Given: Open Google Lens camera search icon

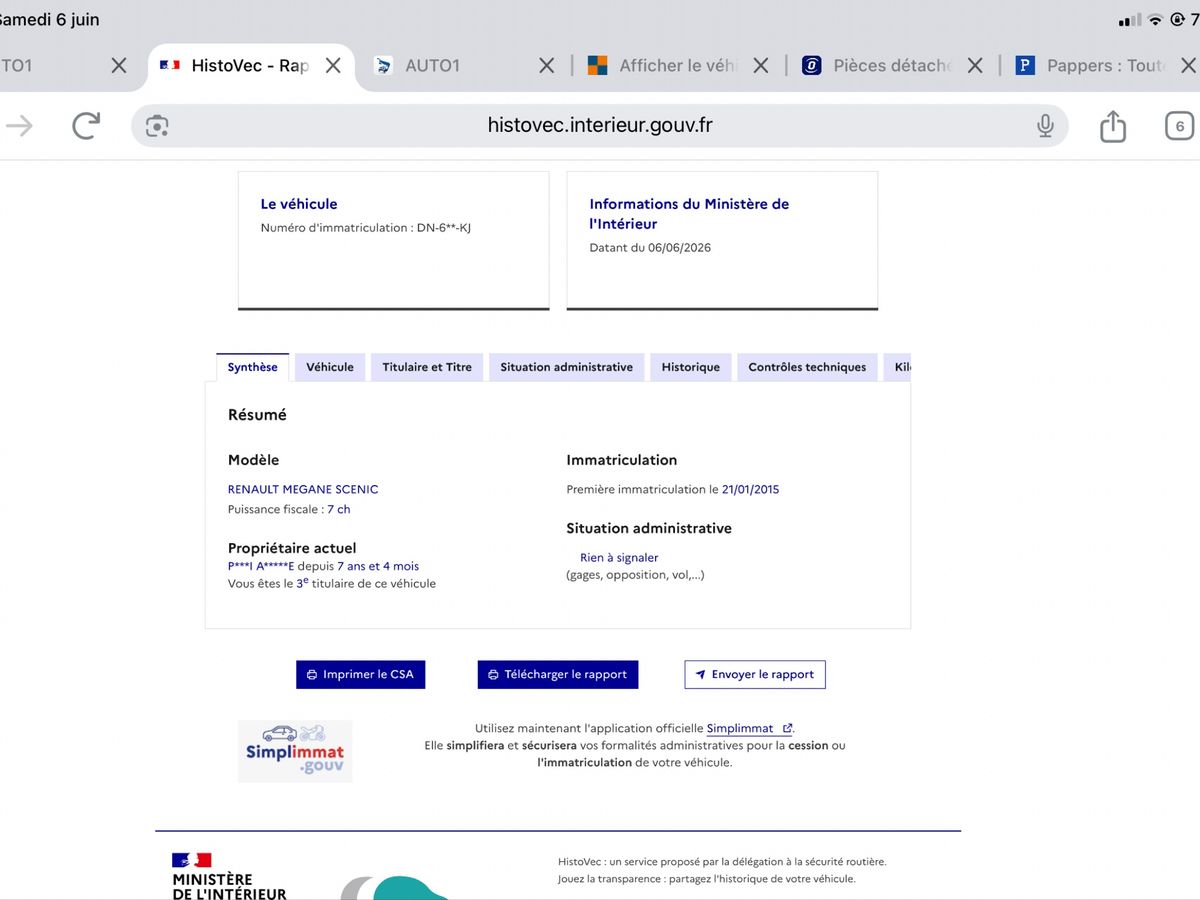Looking at the screenshot, I should tap(157, 126).
